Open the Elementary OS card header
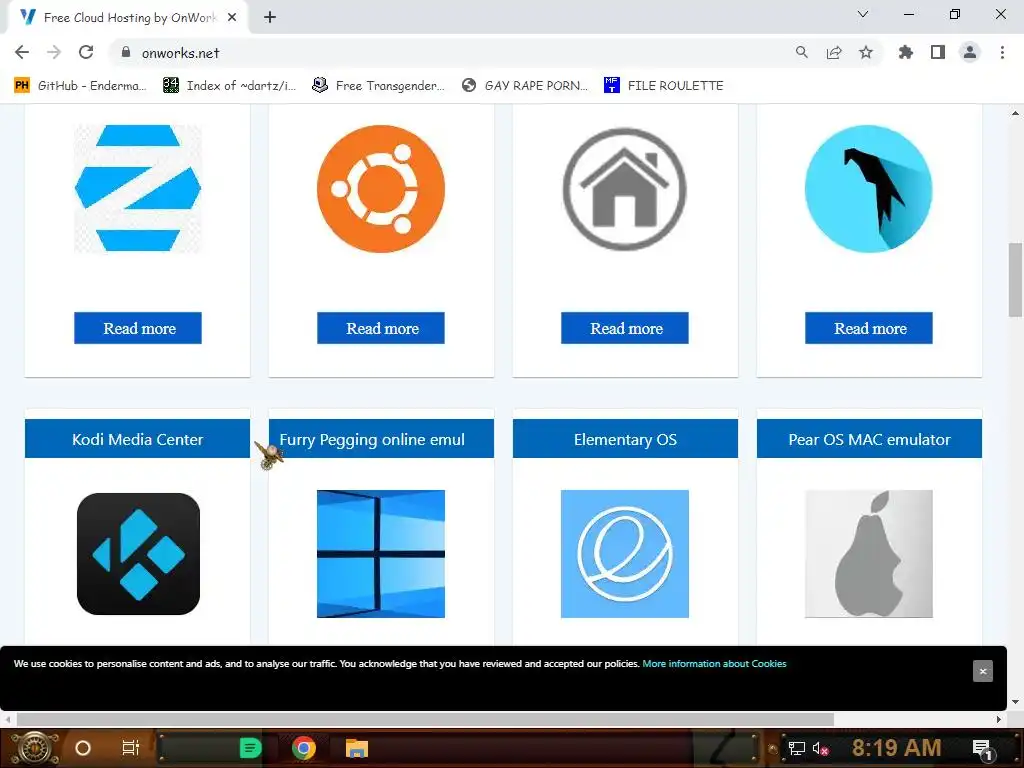 click(x=625, y=439)
